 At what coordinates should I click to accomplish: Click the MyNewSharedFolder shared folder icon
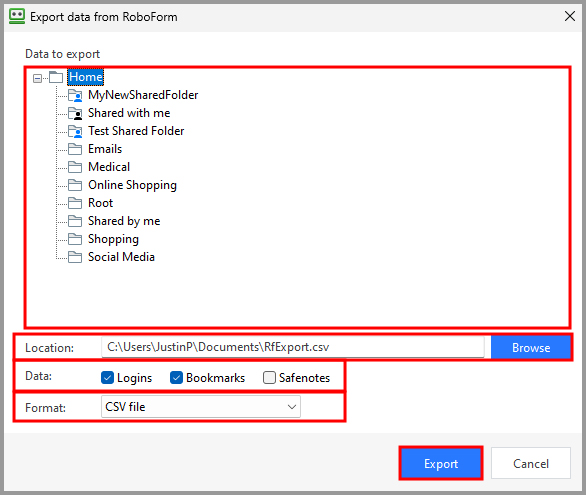pos(75,95)
